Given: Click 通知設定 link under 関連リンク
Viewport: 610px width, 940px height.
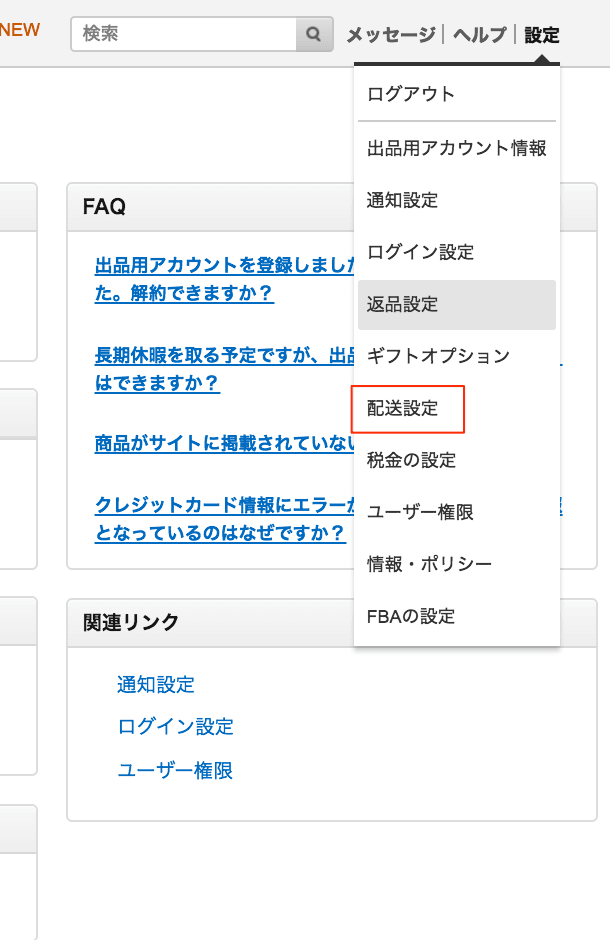Looking at the screenshot, I should pos(156,685).
